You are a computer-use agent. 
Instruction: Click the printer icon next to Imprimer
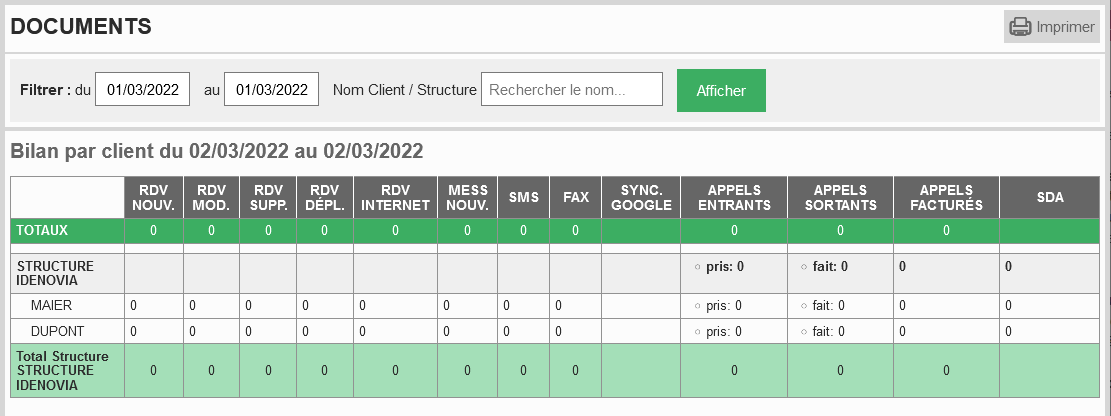coord(1020,27)
